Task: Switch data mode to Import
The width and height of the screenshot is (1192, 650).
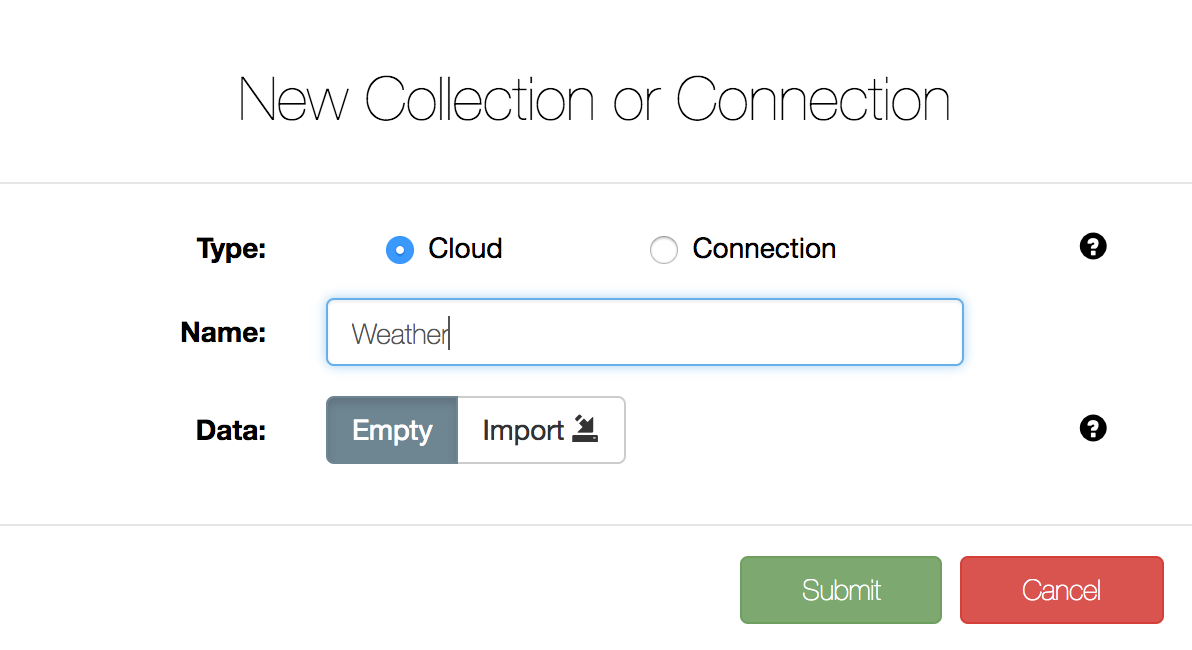Action: coord(541,430)
